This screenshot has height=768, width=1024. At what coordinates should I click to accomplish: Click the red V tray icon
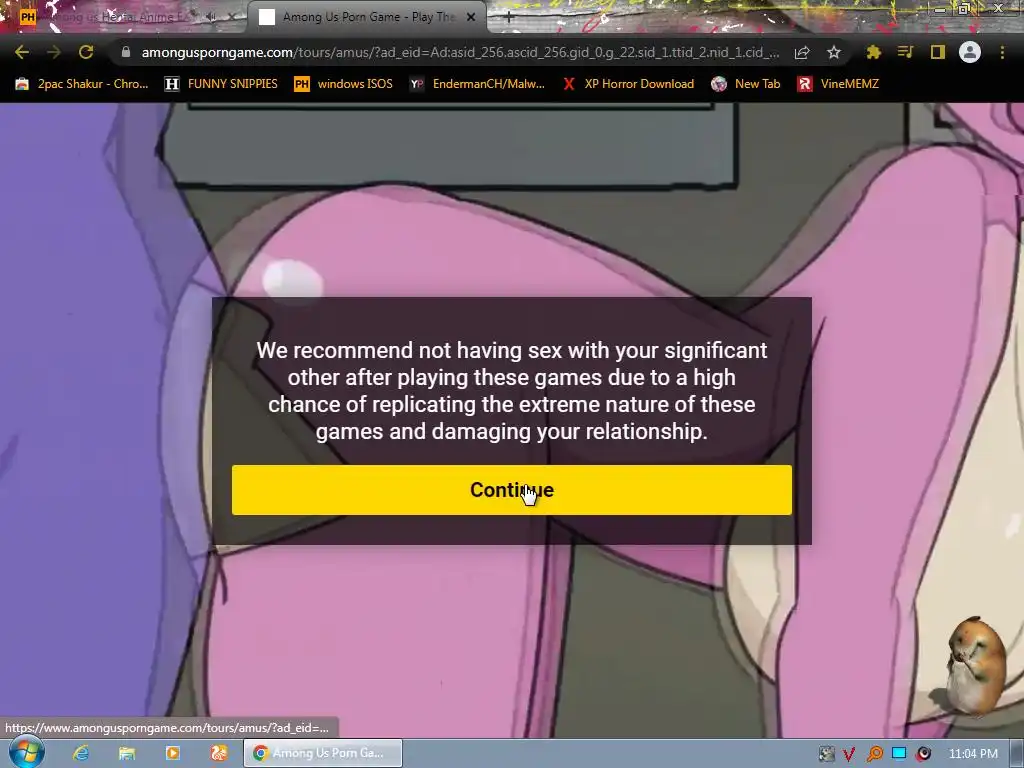tap(849, 754)
